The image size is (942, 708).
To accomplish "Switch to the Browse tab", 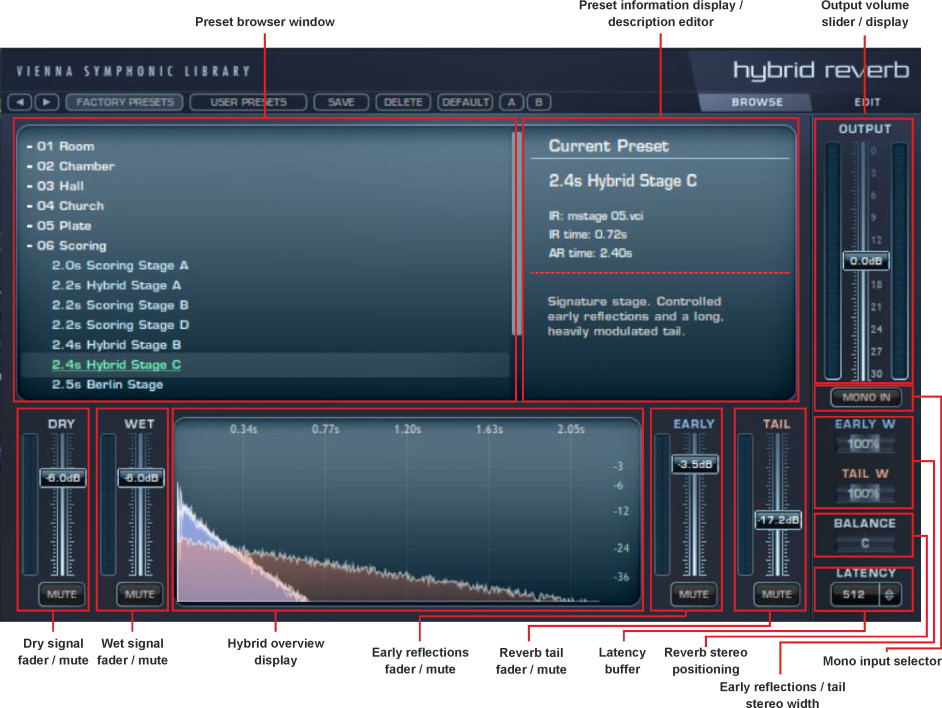I will [x=757, y=102].
